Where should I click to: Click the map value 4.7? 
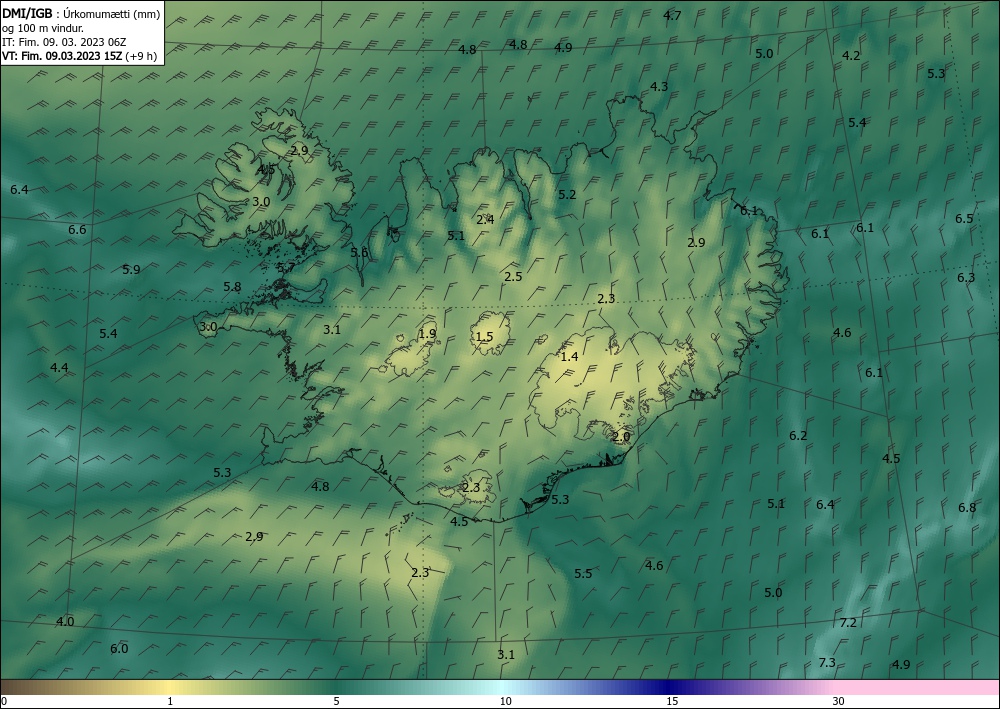[x=672, y=15]
